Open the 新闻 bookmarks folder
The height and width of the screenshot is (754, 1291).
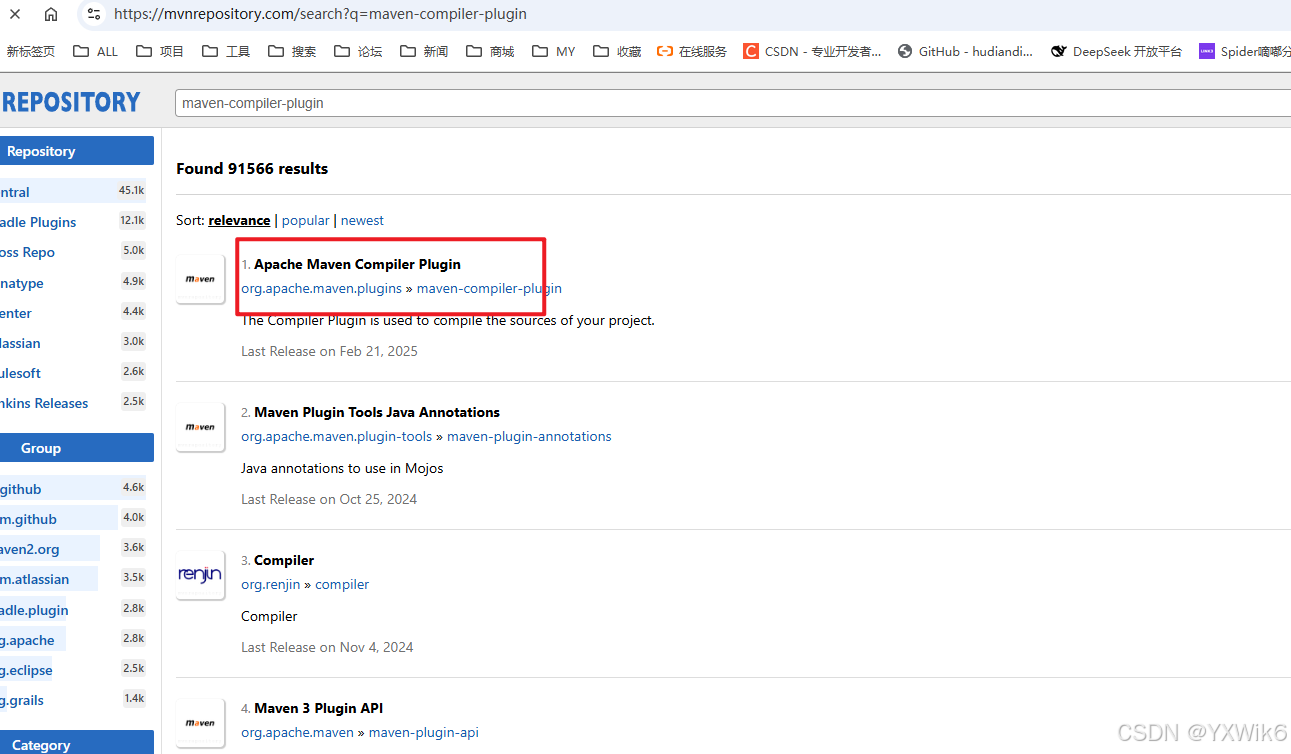pos(424,51)
